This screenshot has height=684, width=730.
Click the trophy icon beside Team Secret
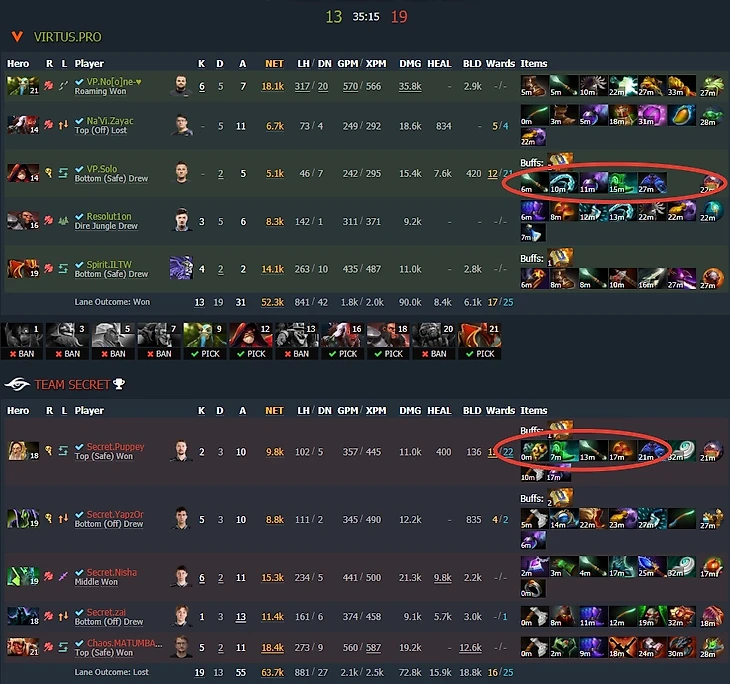pos(119,384)
